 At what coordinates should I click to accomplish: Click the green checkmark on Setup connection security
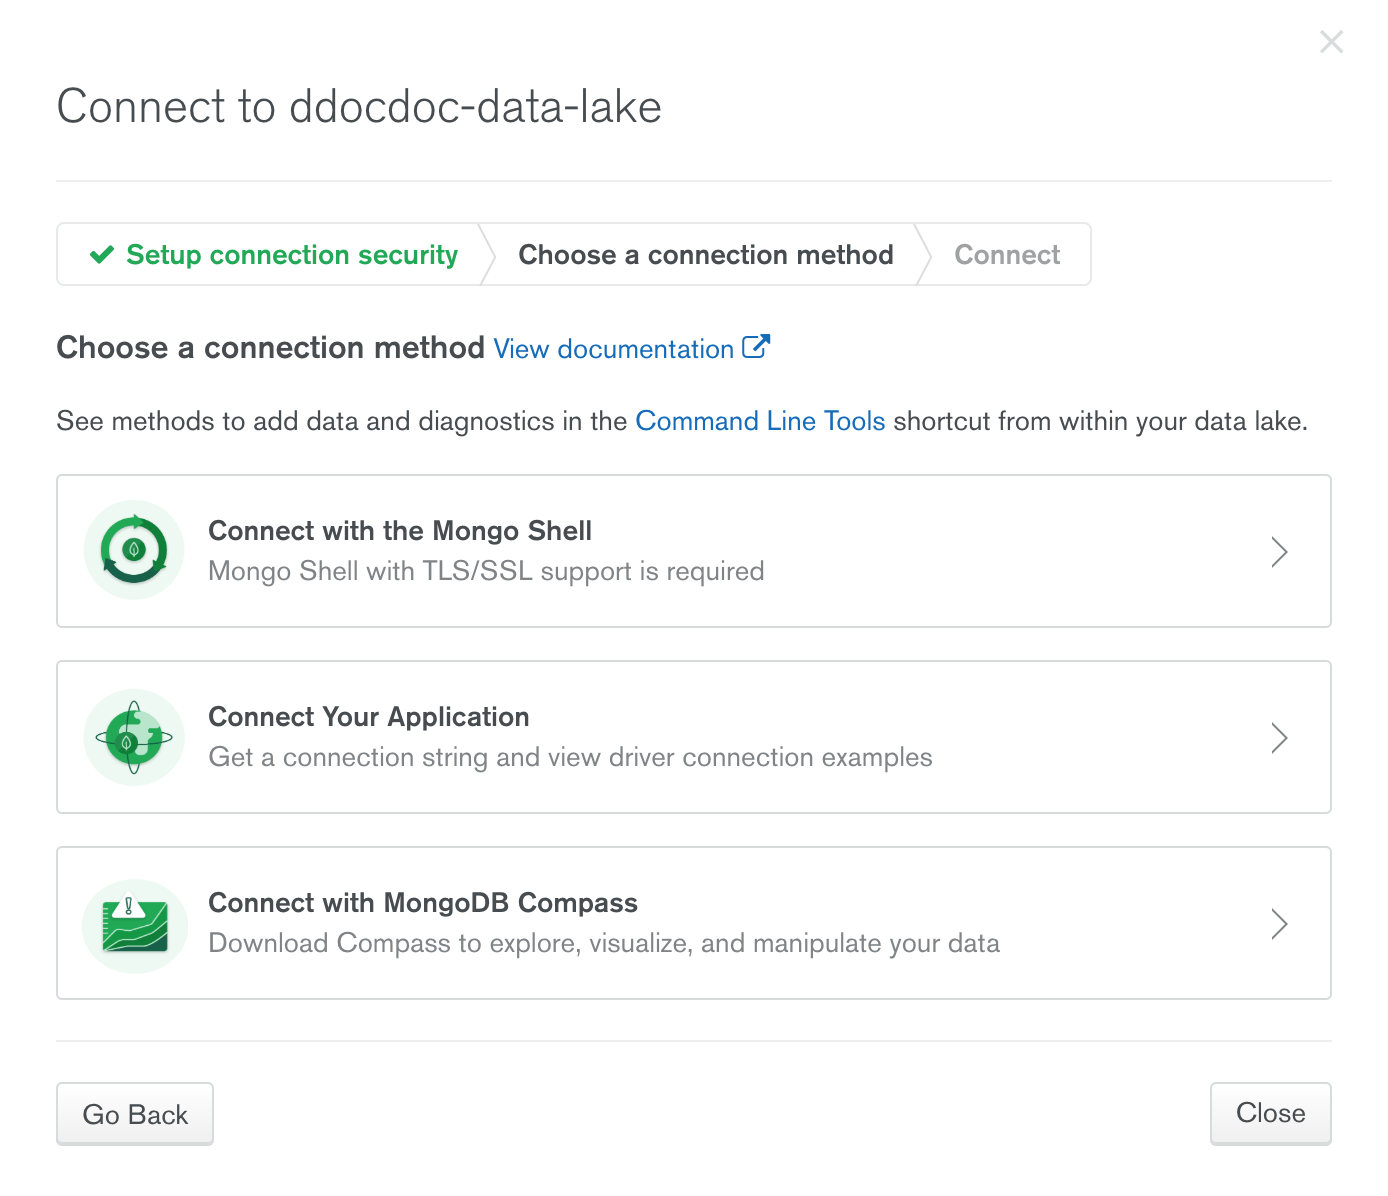point(102,255)
